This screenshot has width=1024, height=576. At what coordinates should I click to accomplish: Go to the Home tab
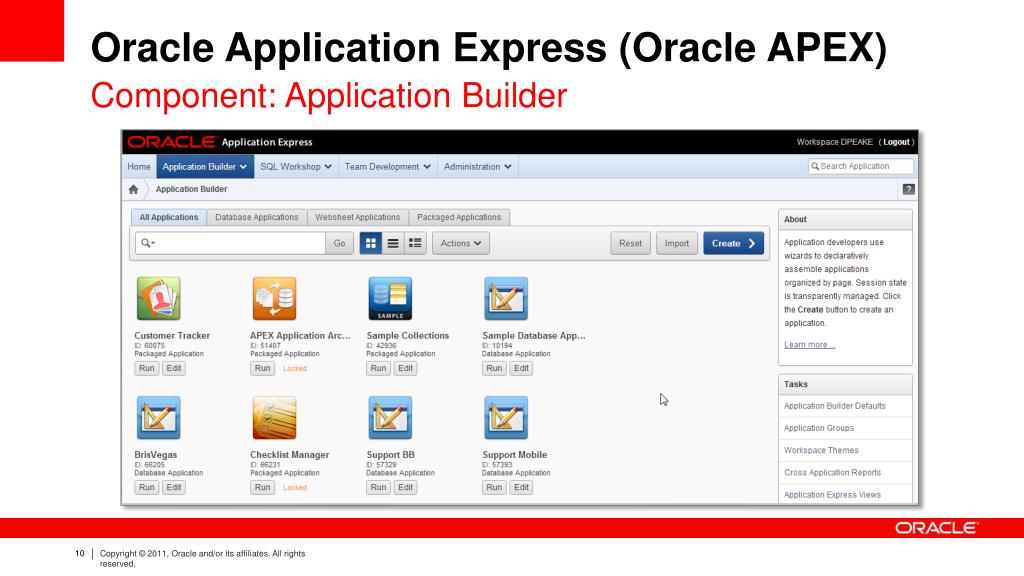[138, 167]
